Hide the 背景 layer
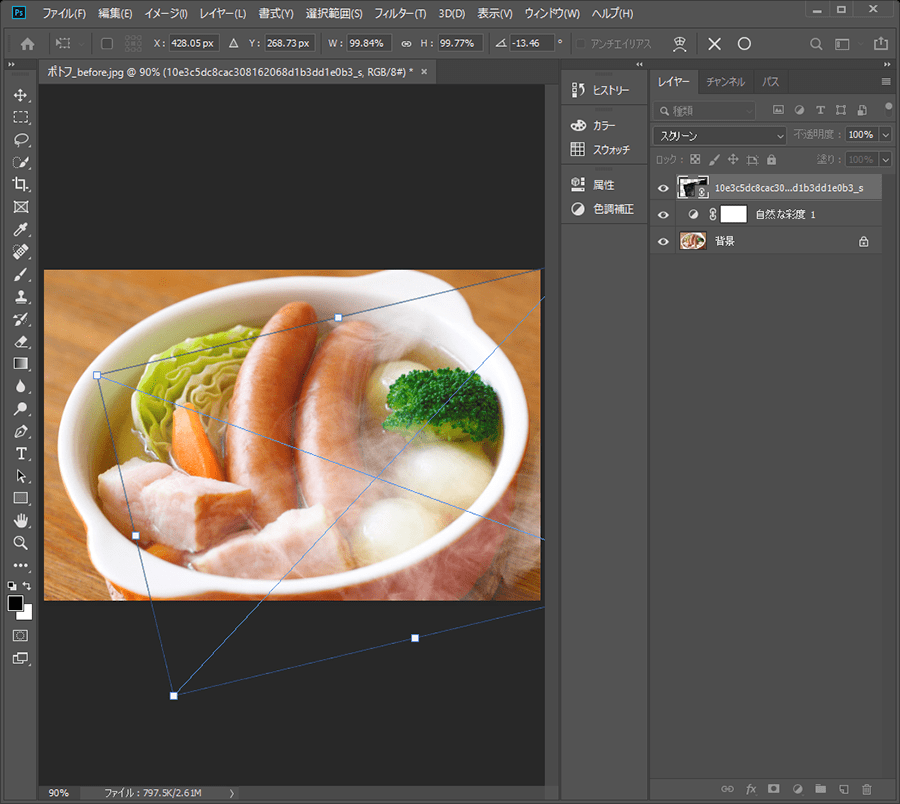The width and height of the screenshot is (900, 804). pyautogui.click(x=663, y=241)
